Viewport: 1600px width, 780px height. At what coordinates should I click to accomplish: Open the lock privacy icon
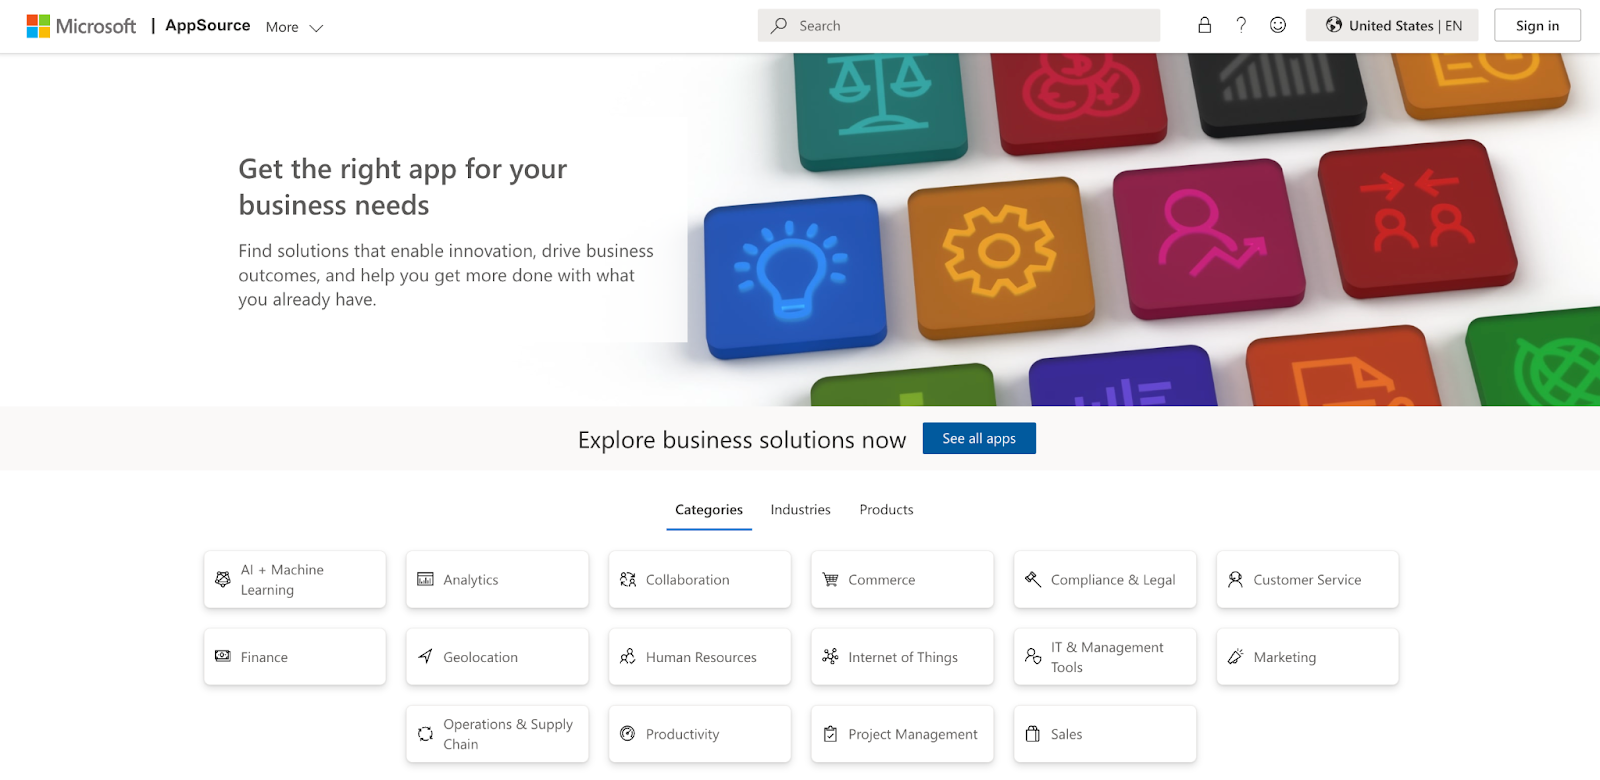[1204, 25]
